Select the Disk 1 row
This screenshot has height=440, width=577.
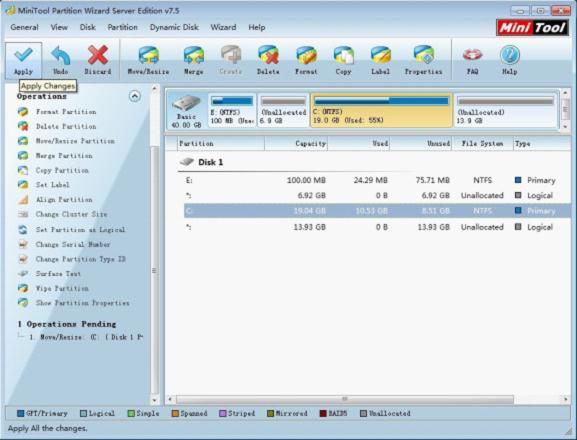374,162
